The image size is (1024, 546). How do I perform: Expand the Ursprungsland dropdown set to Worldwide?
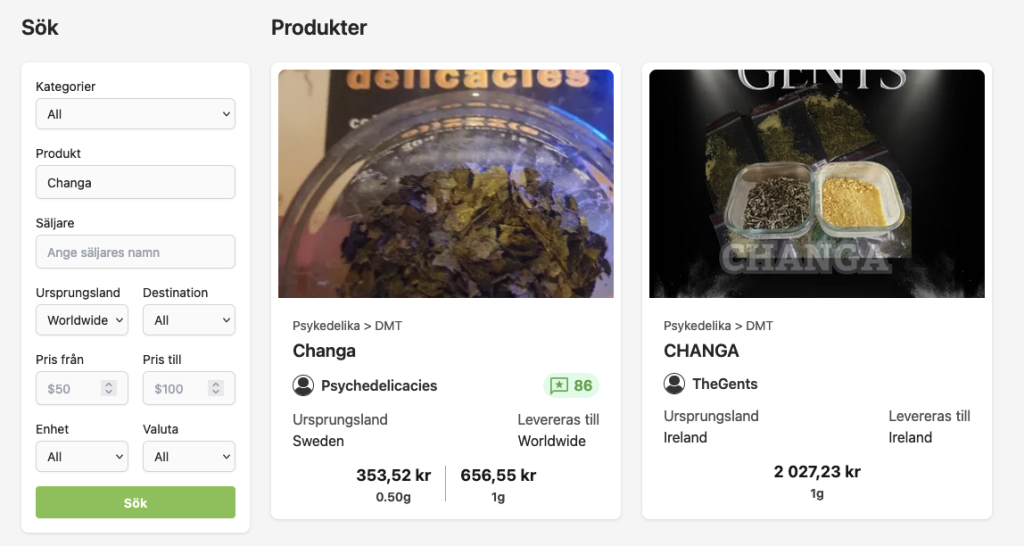click(82, 320)
